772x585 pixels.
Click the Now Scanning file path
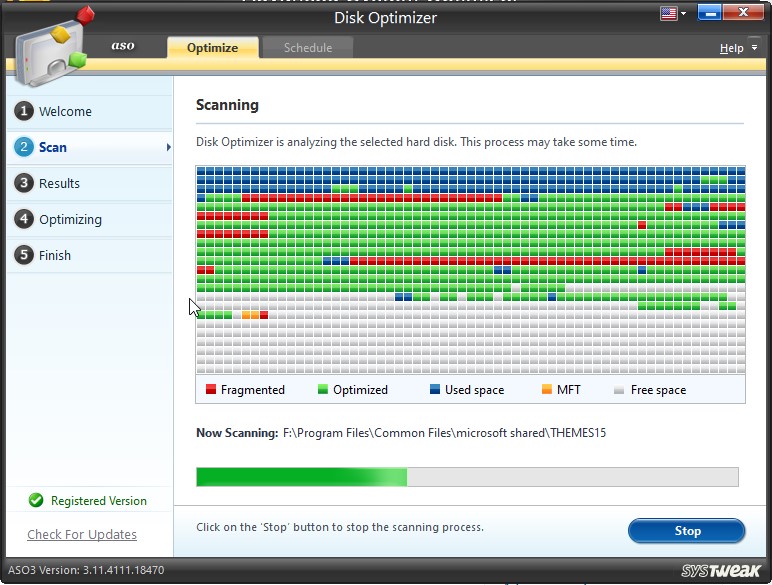444,433
